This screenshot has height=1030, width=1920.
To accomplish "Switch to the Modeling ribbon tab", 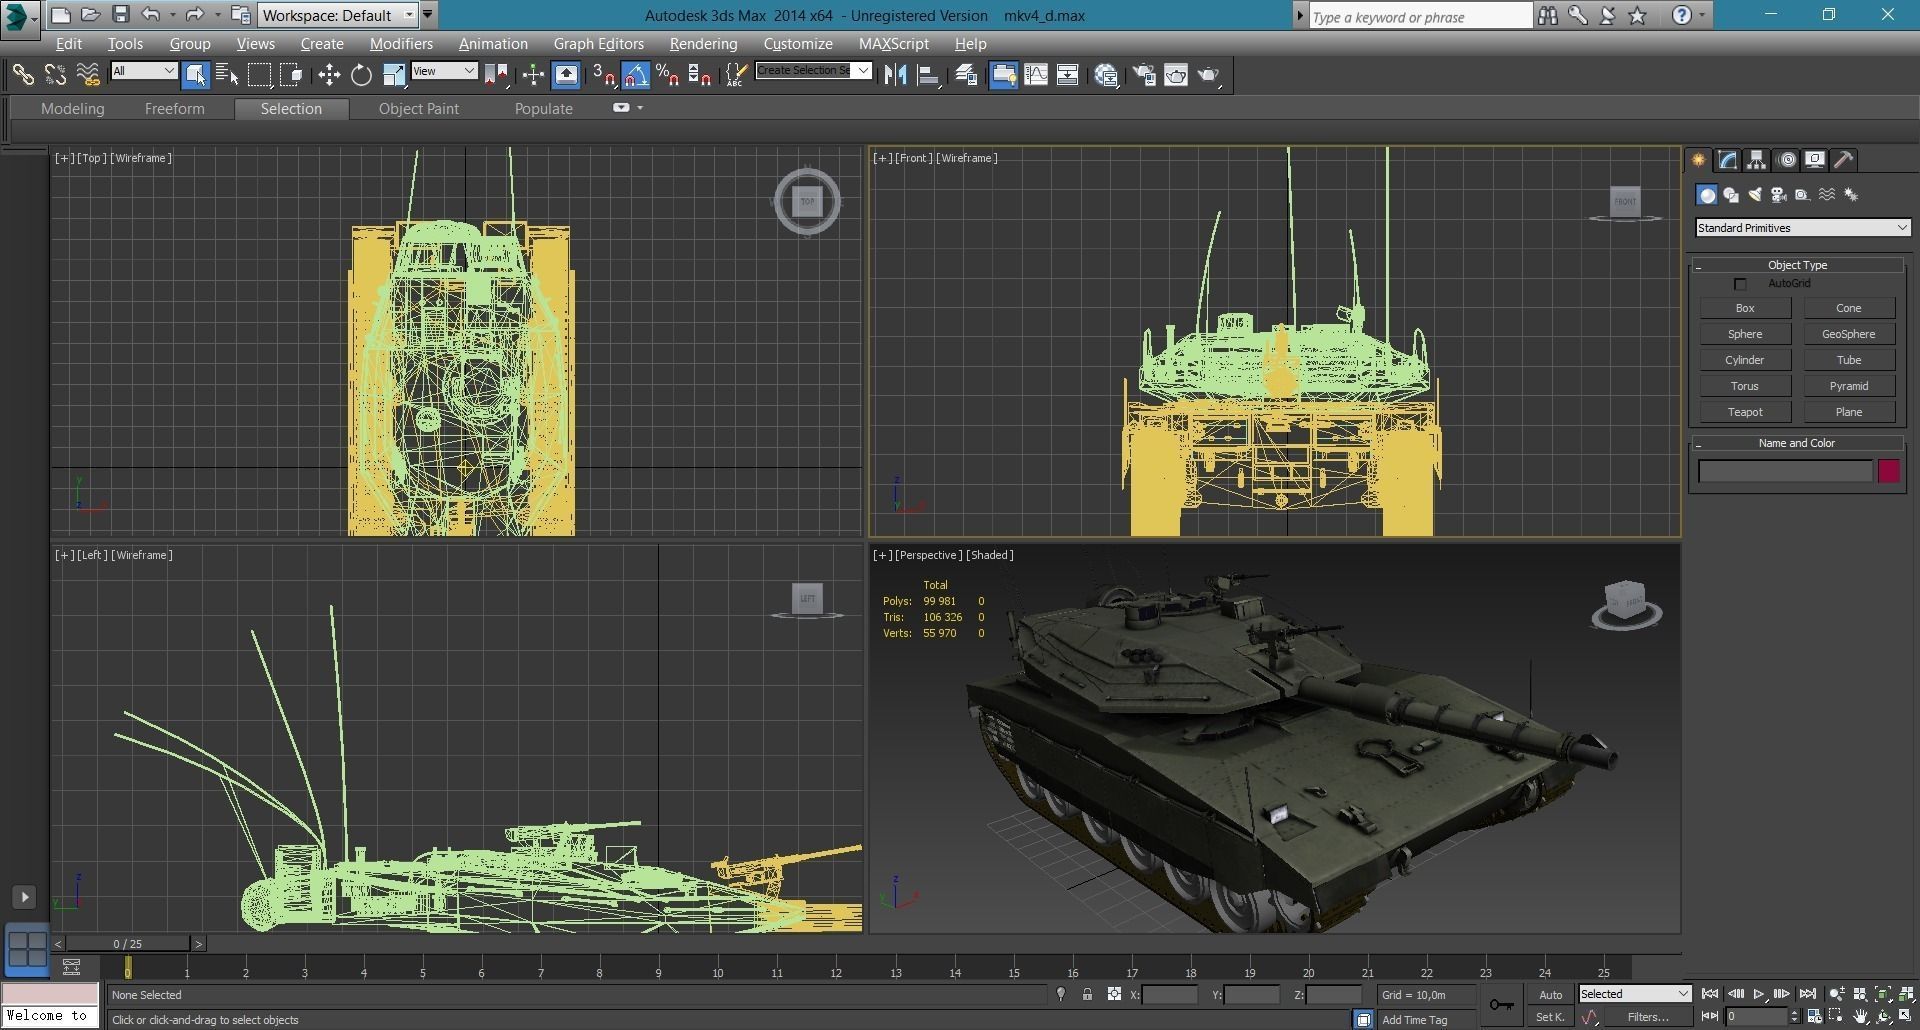I will [x=73, y=109].
